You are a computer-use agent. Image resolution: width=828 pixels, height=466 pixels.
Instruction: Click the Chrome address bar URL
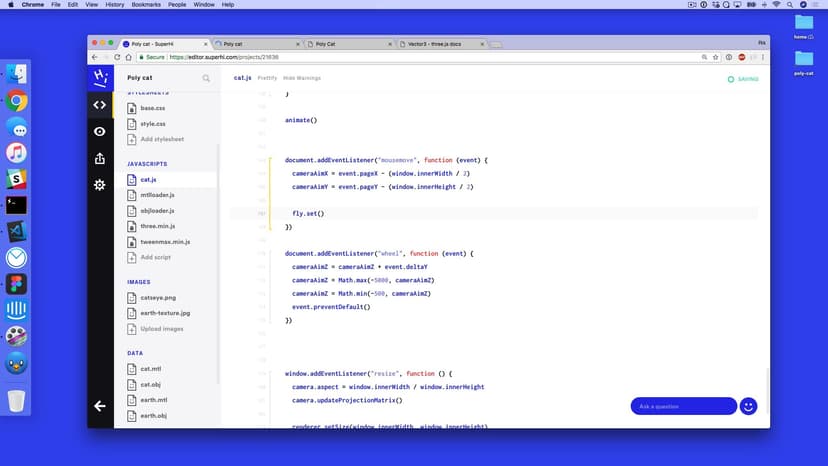coord(223,57)
